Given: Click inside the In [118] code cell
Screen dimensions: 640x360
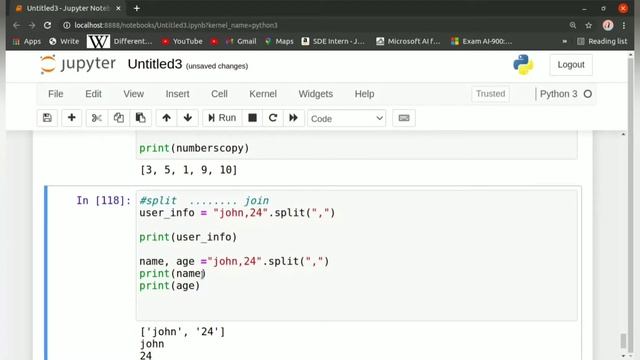Looking at the screenshot, I should [x=357, y=255].
